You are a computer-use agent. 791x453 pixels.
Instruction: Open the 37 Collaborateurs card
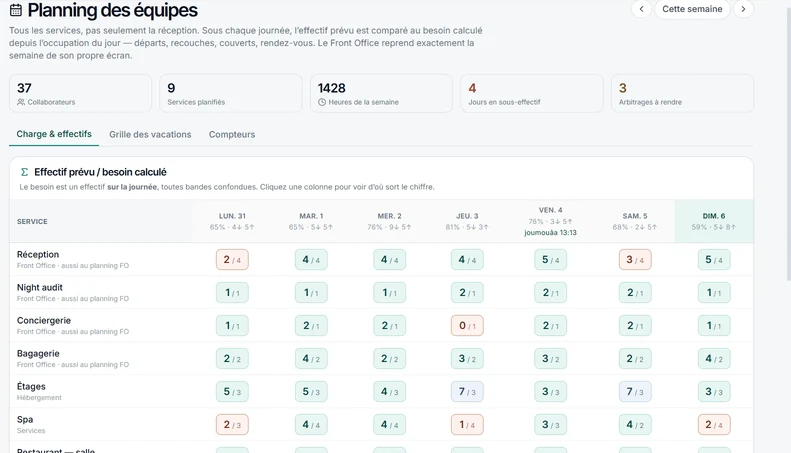tap(80, 93)
